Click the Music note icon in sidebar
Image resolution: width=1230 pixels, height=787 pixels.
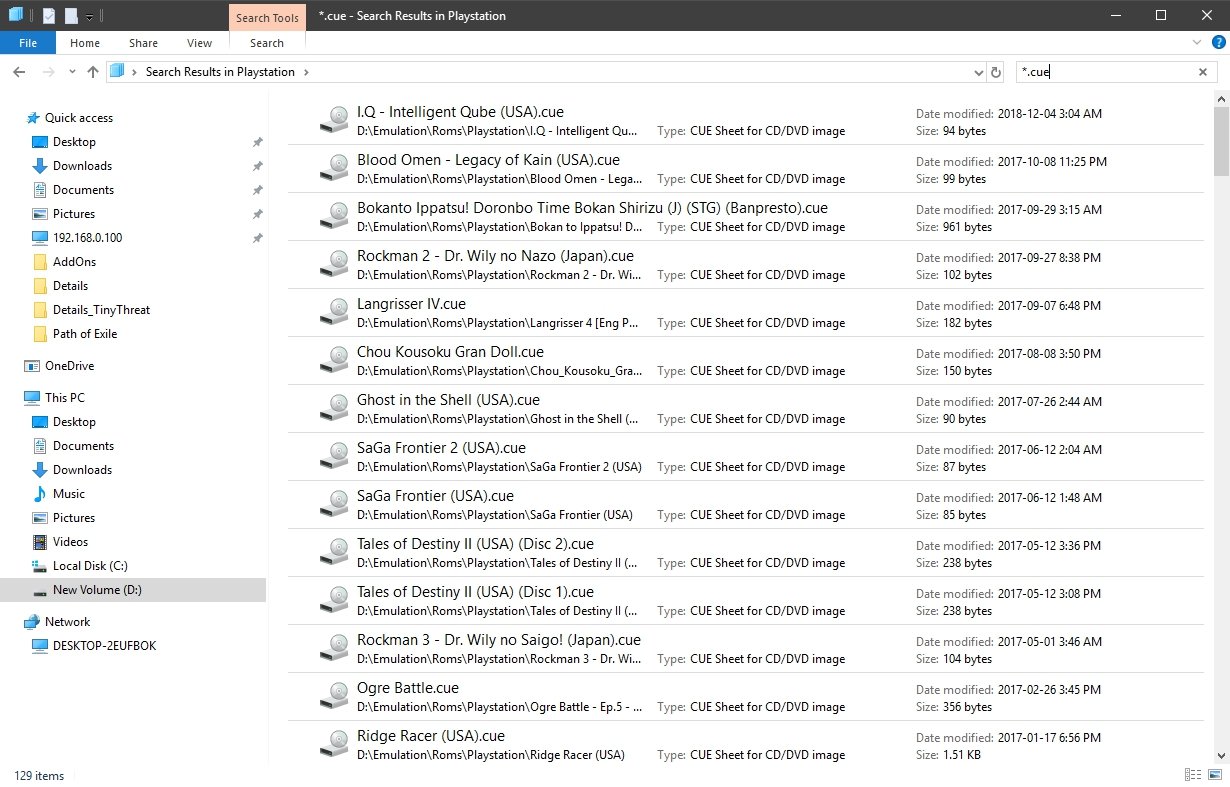pyautogui.click(x=40, y=494)
